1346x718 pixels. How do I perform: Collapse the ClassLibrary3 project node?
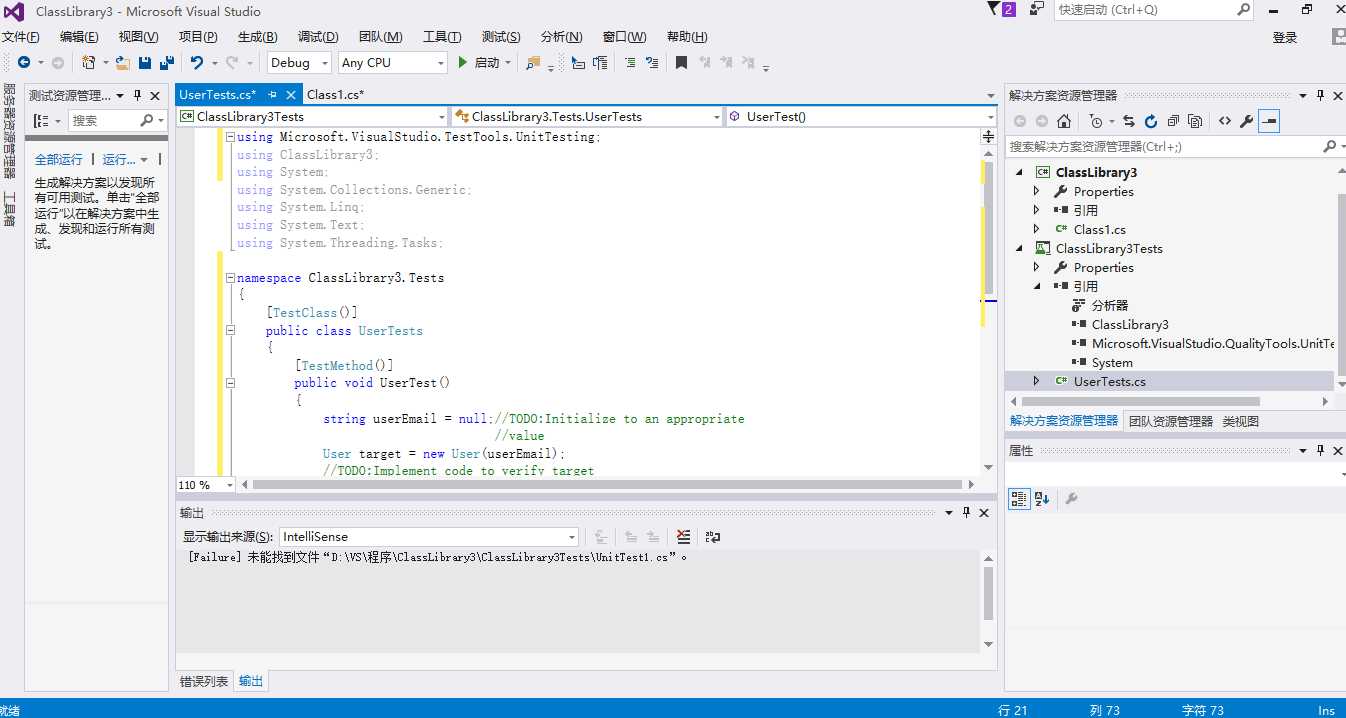tap(1020, 172)
